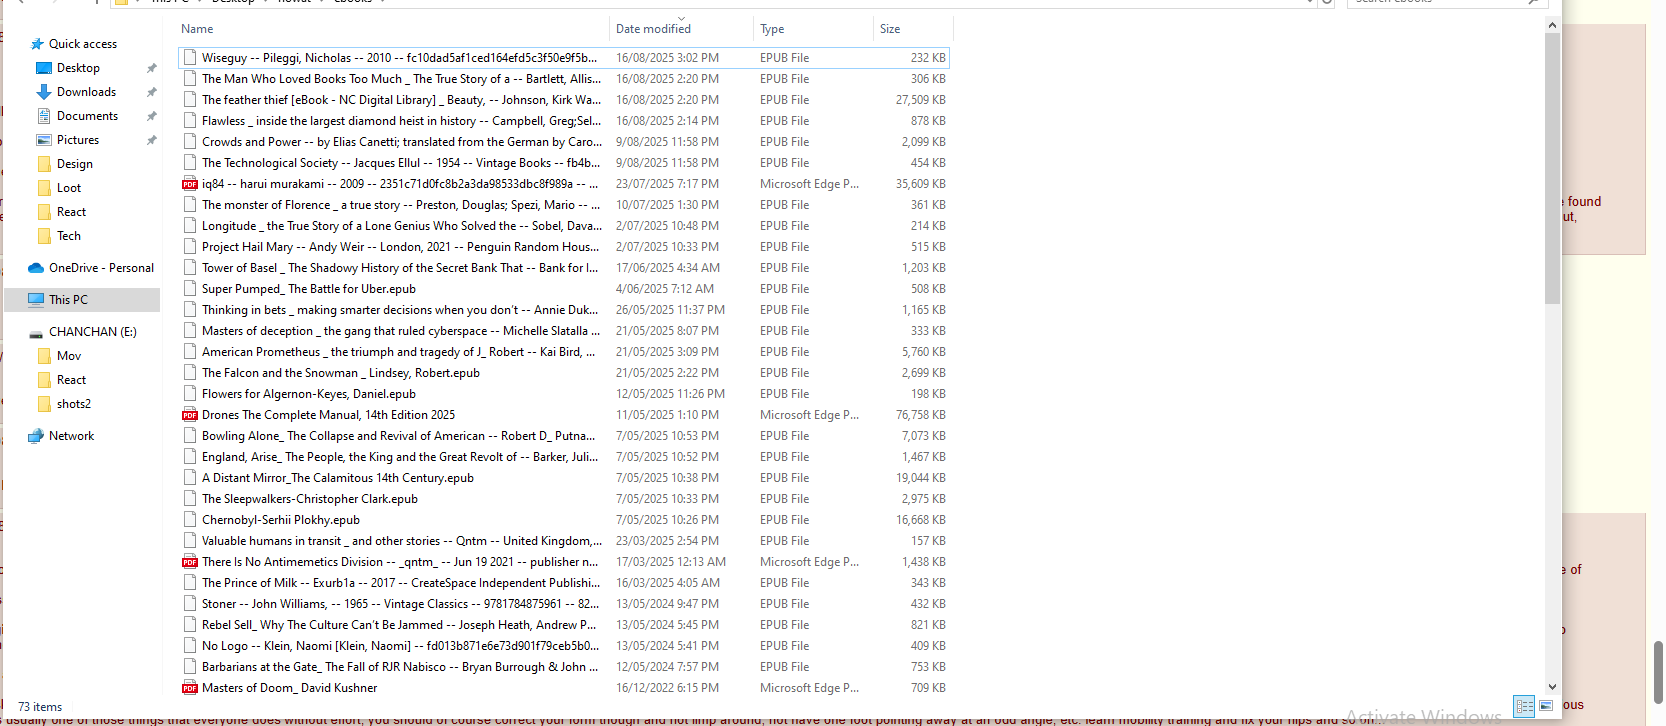Select the 'Longitude' file name
Image resolution: width=1666 pixels, height=726 pixels.
(x=401, y=226)
